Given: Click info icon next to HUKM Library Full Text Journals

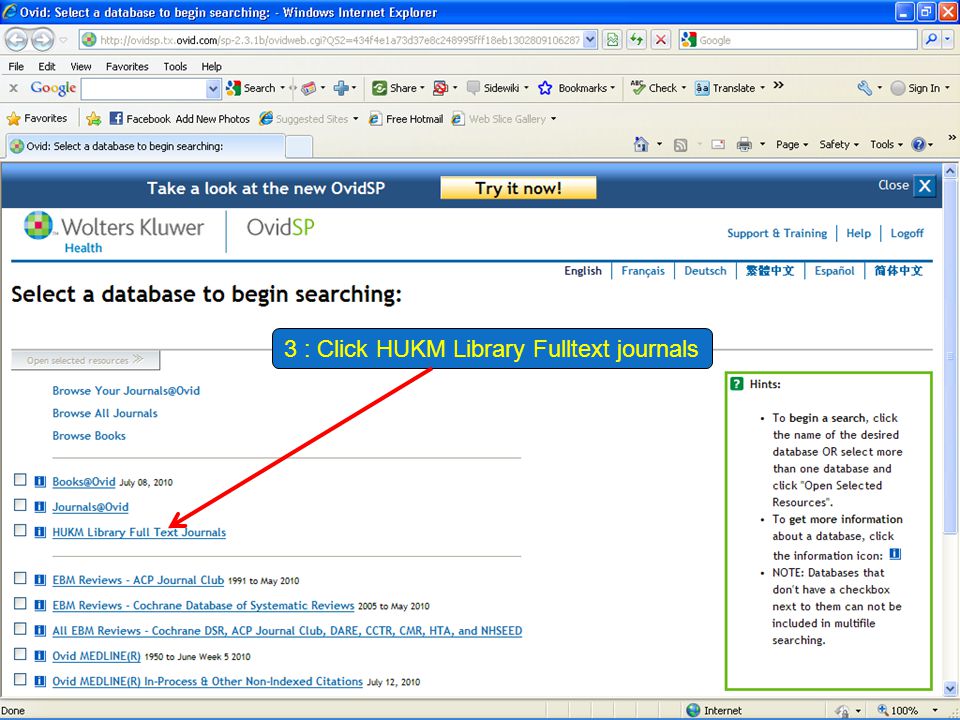Looking at the screenshot, I should (x=40, y=532).
